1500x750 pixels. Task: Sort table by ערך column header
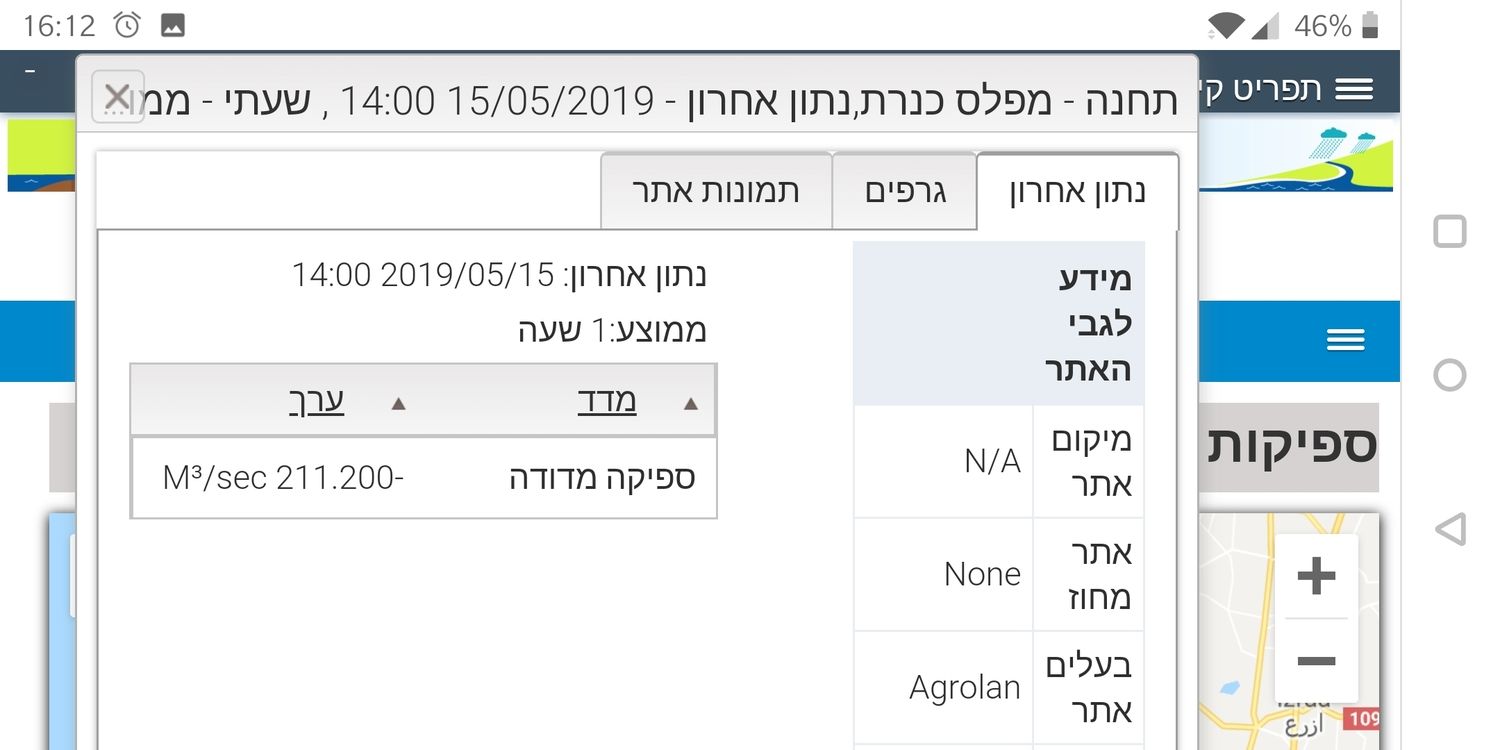pyautogui.click(x=316, y=401)
